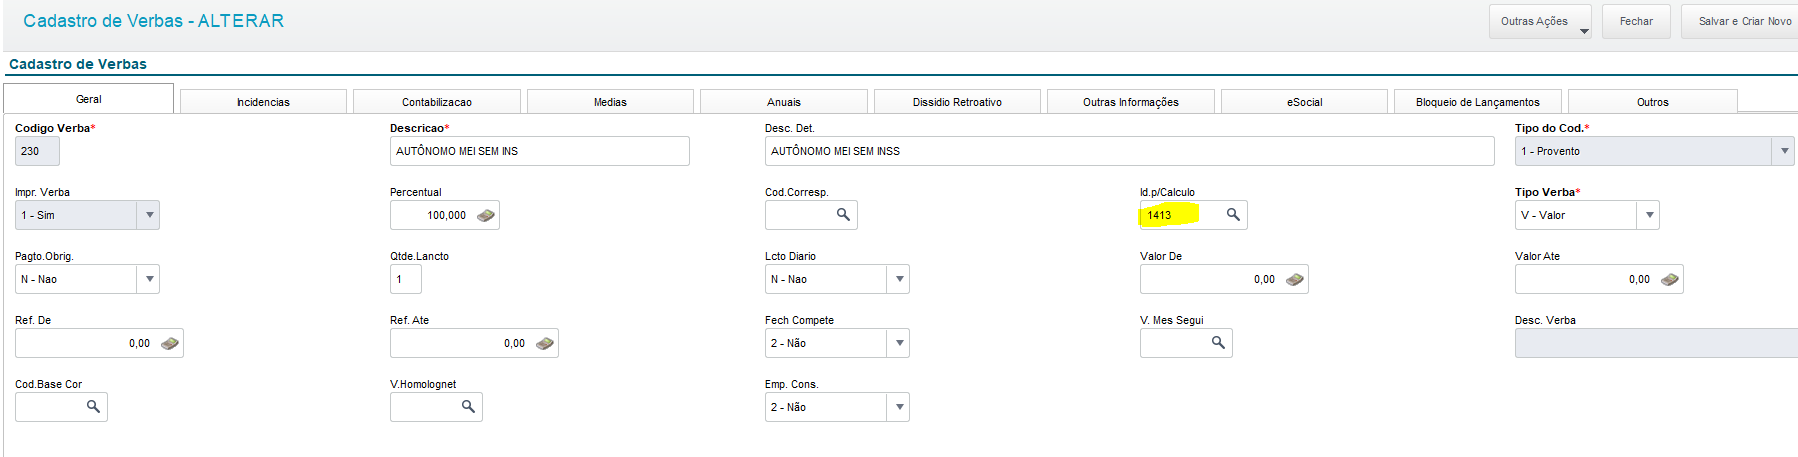Expand the Fech Compete dropdown
The image size is (1798, 457).
click(899, 343)
